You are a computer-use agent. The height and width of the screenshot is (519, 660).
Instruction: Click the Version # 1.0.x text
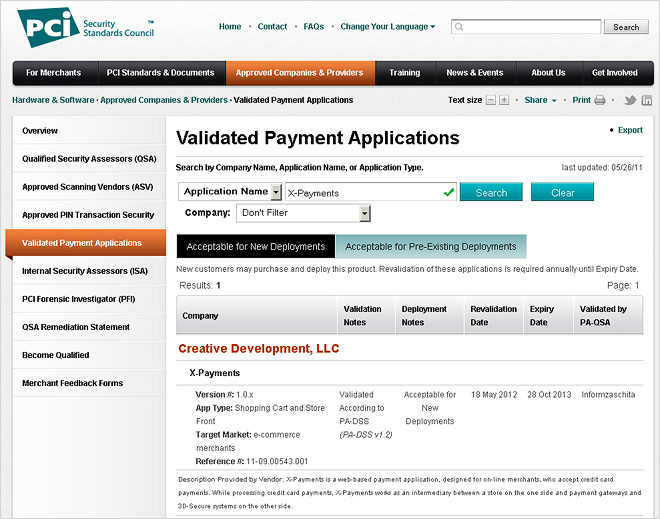[x=224, y=395]
